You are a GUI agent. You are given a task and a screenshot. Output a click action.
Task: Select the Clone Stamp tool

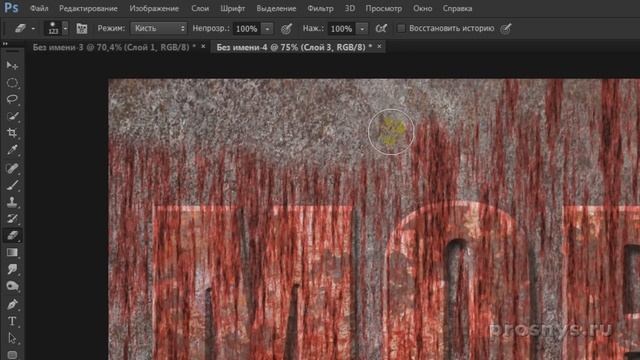coord(12,202)
